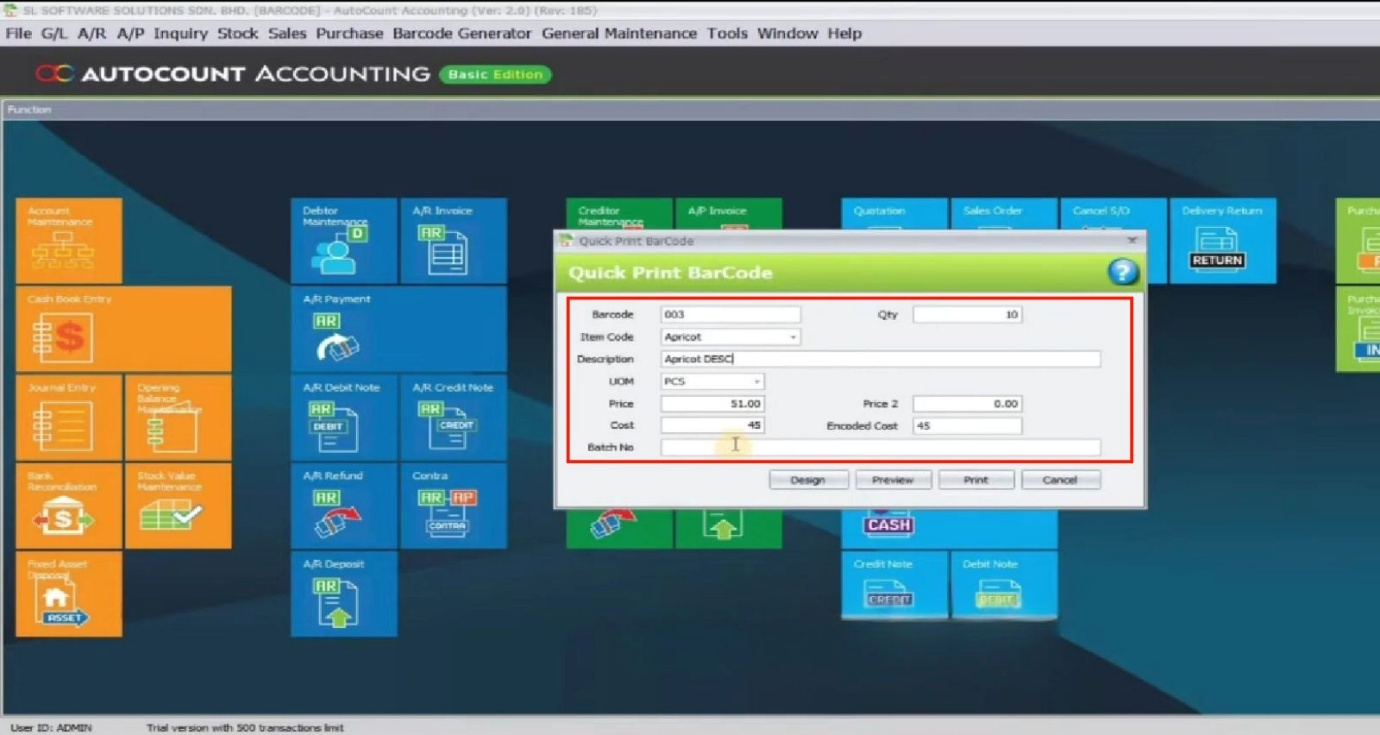Click the Preview button
This screenshot has width=1380, height=735.
tap(892, 480)
